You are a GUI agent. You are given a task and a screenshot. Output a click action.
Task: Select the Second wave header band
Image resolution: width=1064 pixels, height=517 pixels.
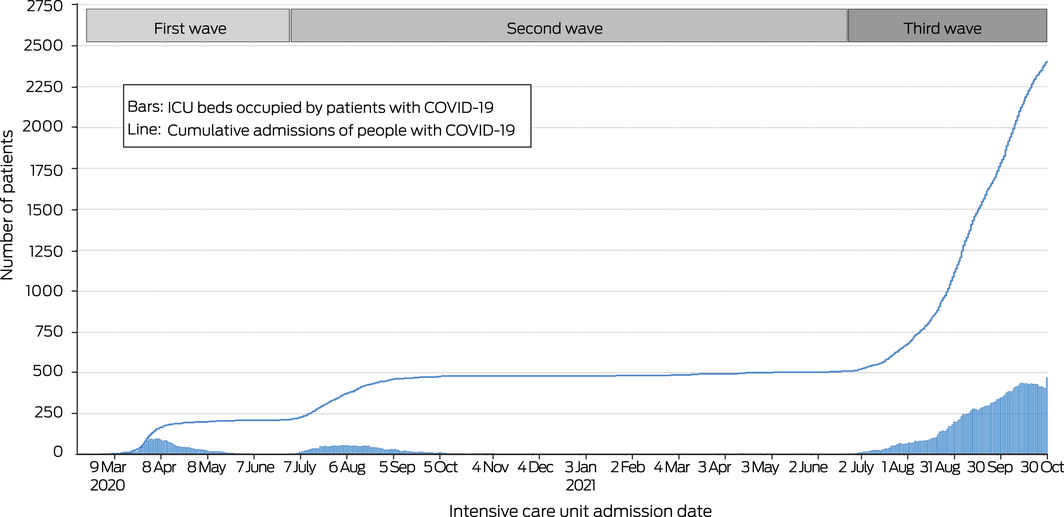click(555, 28)
